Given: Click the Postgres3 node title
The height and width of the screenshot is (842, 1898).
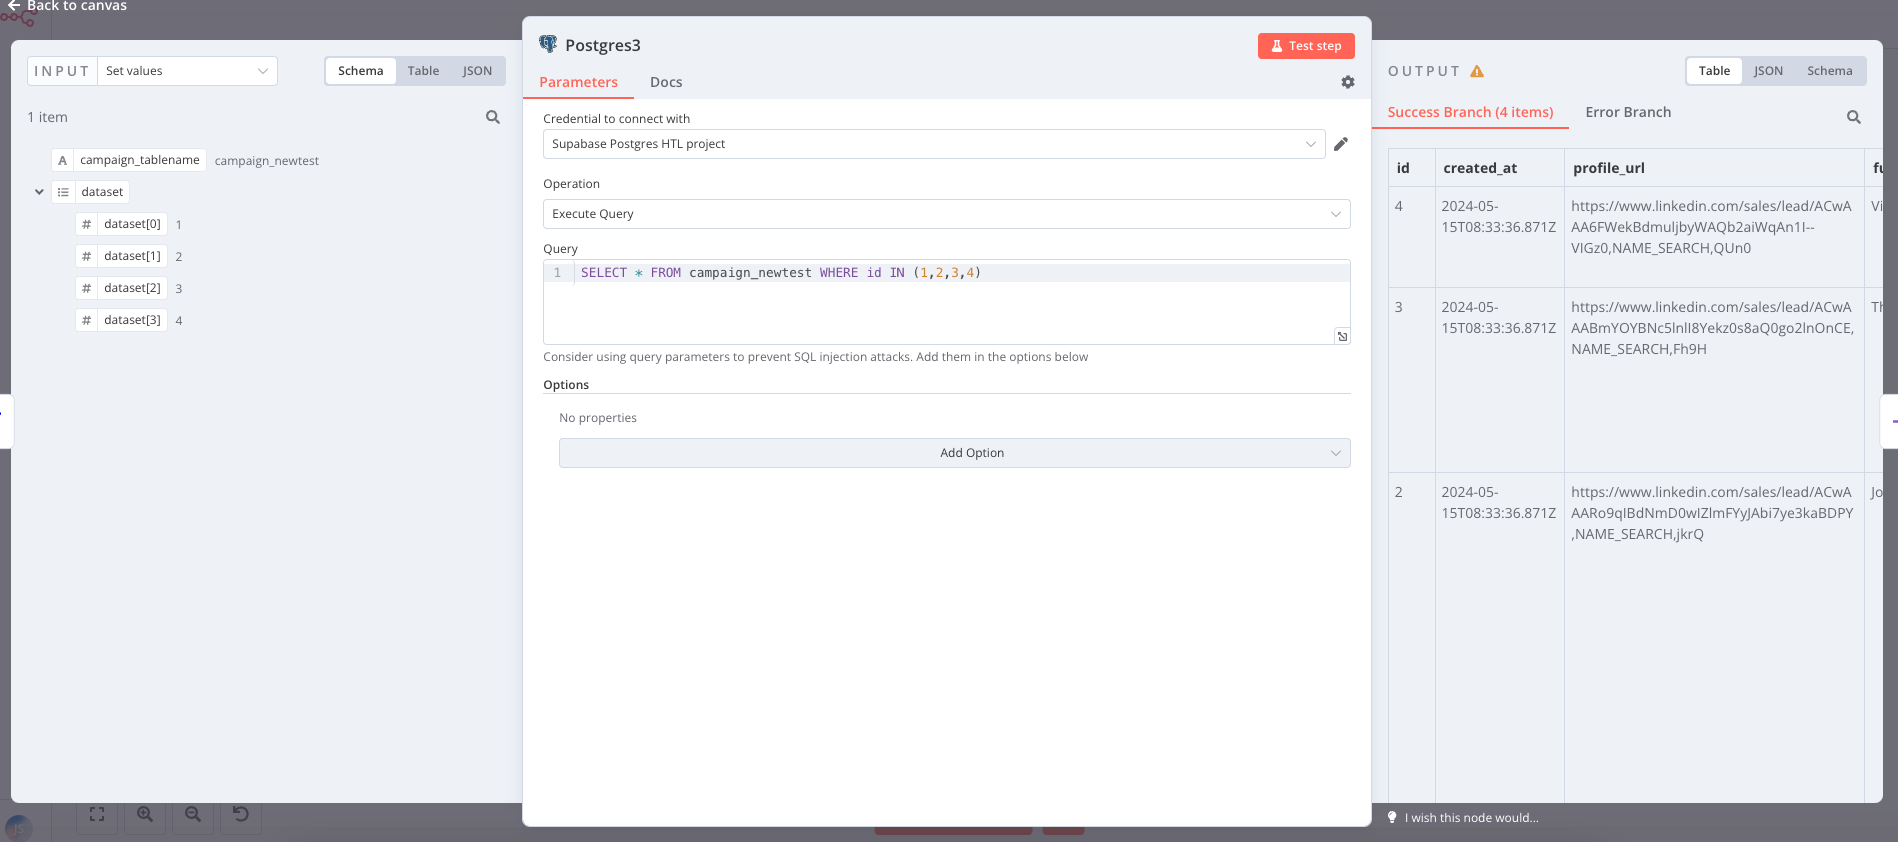Looking at the screenshot, I should (603, 45).
